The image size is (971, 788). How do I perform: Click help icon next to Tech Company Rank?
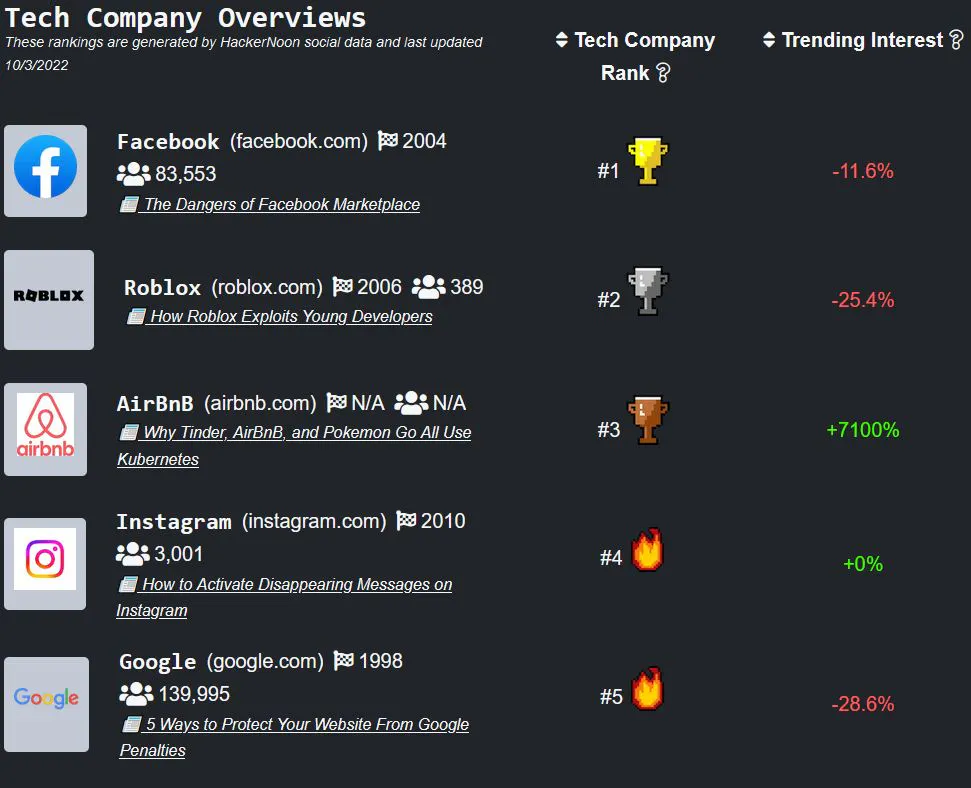pos(662,73)
